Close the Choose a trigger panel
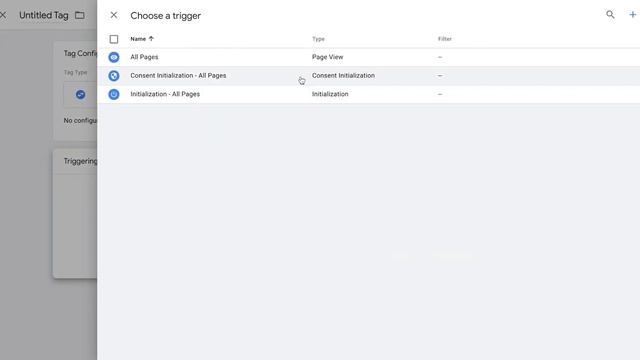This screenshot has width=640, height=360. (113, 15)
